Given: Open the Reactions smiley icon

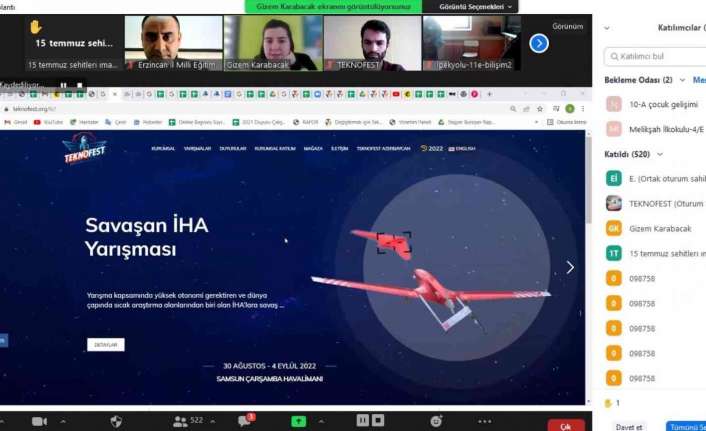Looking at the screenshot, I should click(x=436, y=421).
